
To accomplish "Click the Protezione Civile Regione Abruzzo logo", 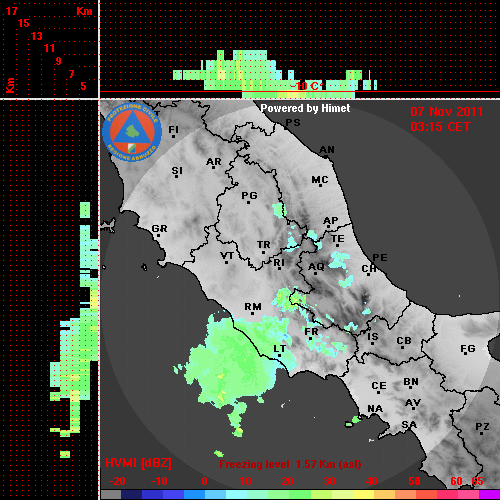I will pyautogui.click(x=132, y=132).
